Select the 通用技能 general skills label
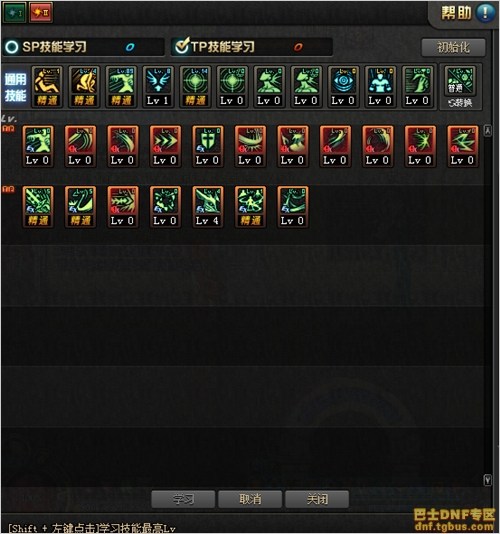The image size is (500, 534). (x=16, y=87)
